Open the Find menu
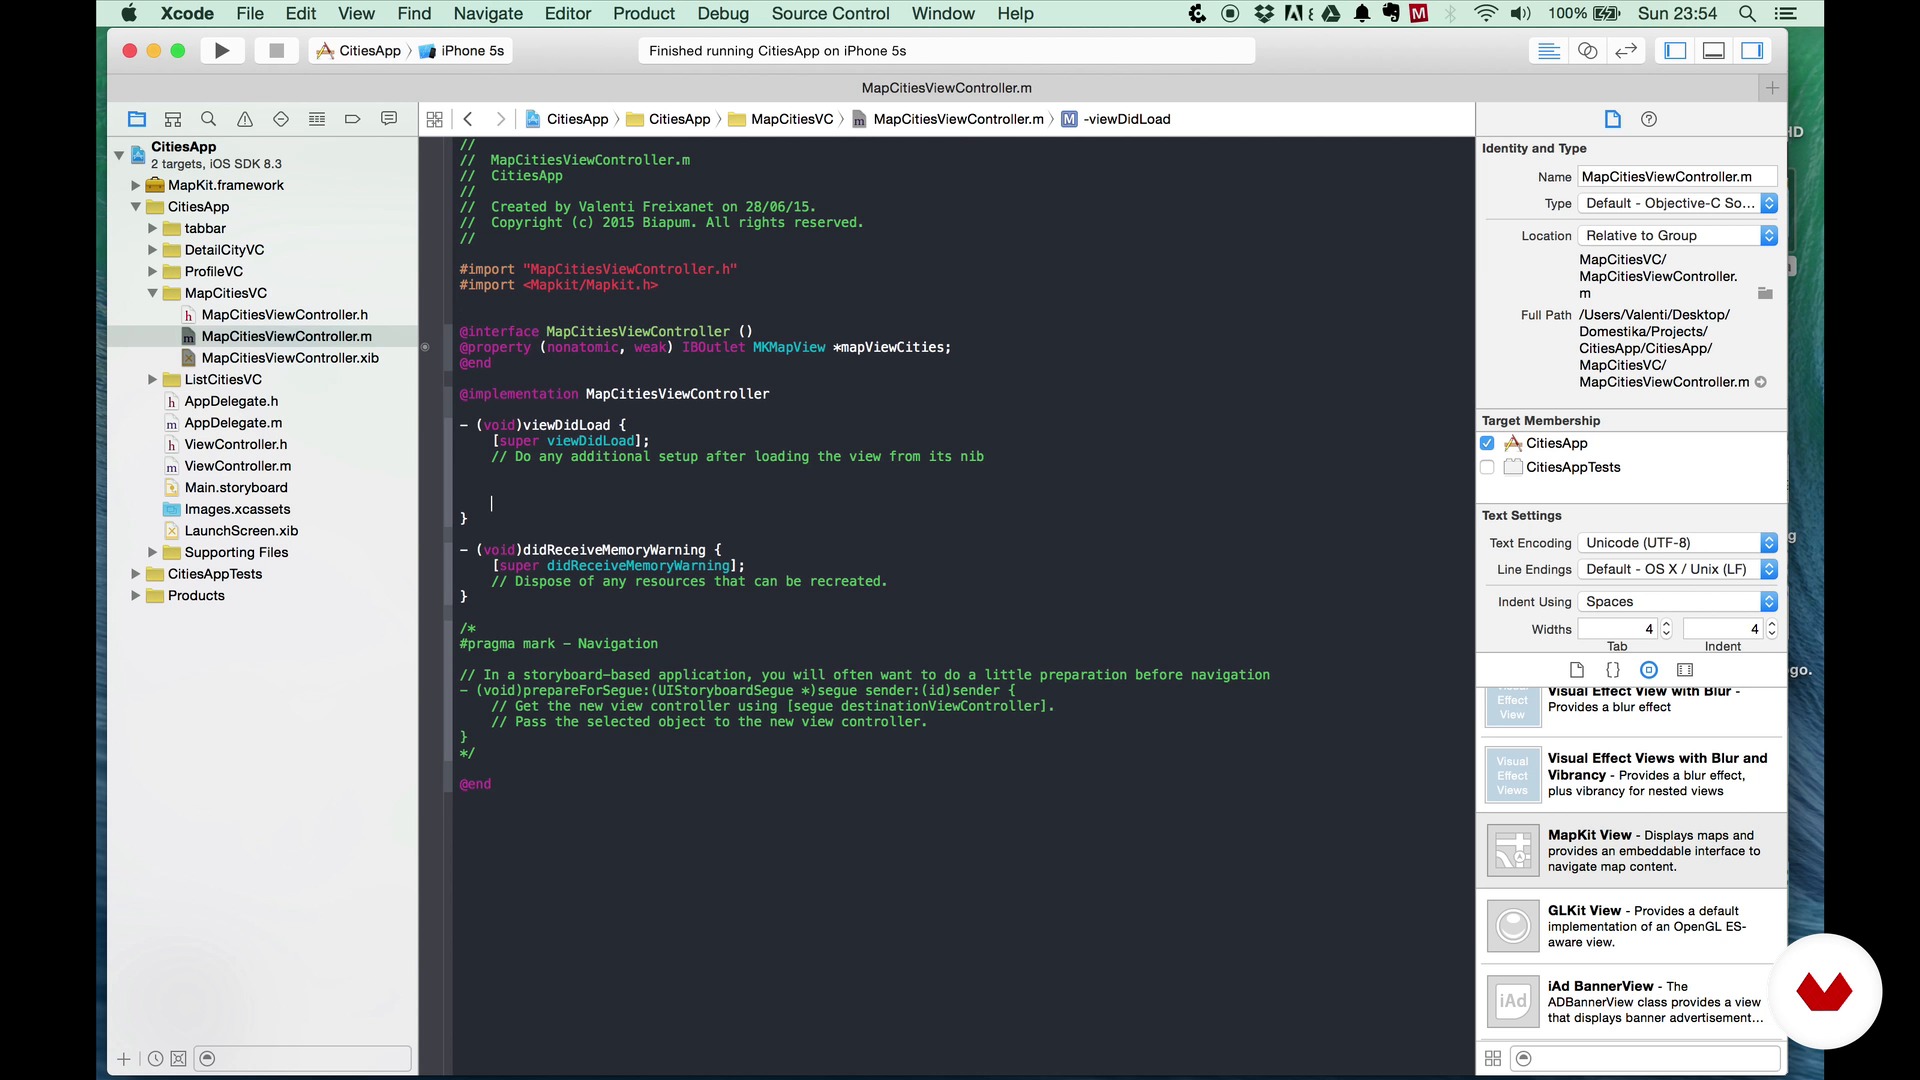Image resolution: width=1920 pixels, height=1080 pixels. [x=414, y=14]
